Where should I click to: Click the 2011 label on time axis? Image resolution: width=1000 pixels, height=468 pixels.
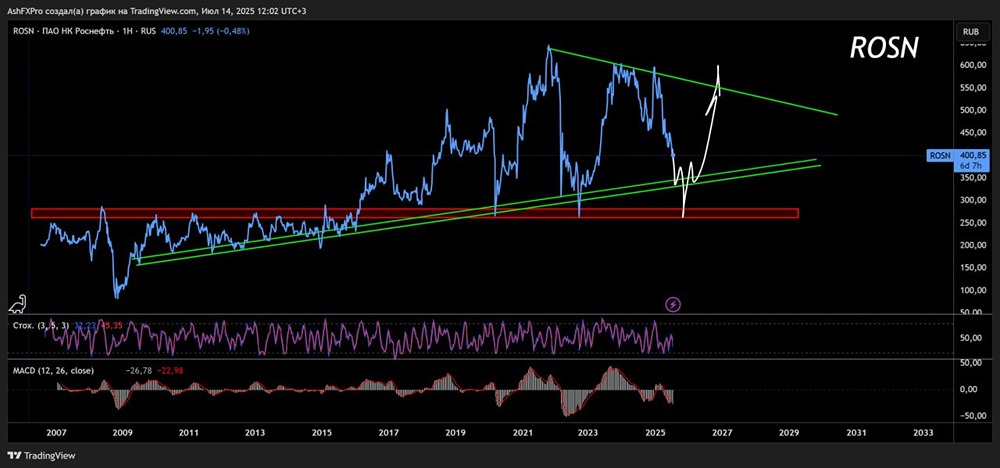188,433
